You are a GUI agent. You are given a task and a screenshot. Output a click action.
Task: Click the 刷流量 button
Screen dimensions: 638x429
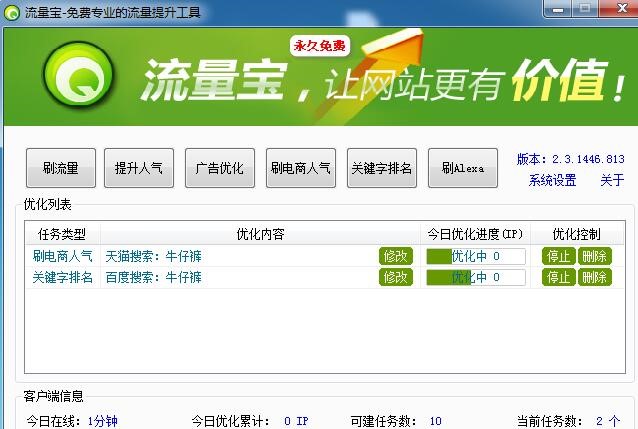pyautogui.click(x=61, y=168)
